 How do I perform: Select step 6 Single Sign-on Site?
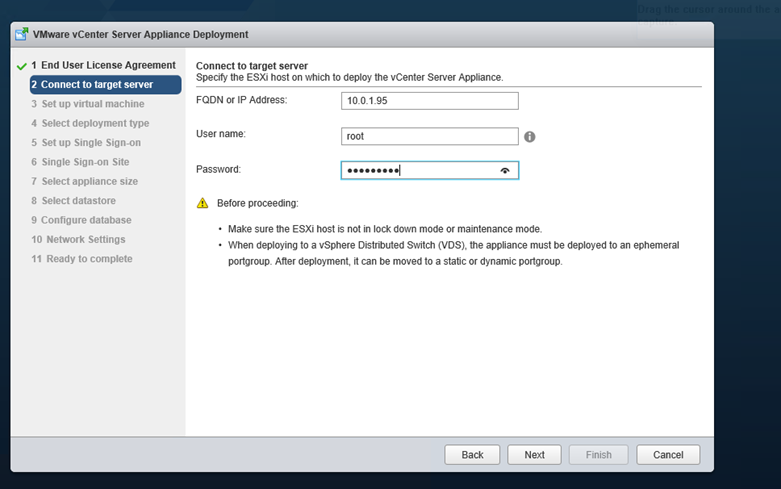80,162
